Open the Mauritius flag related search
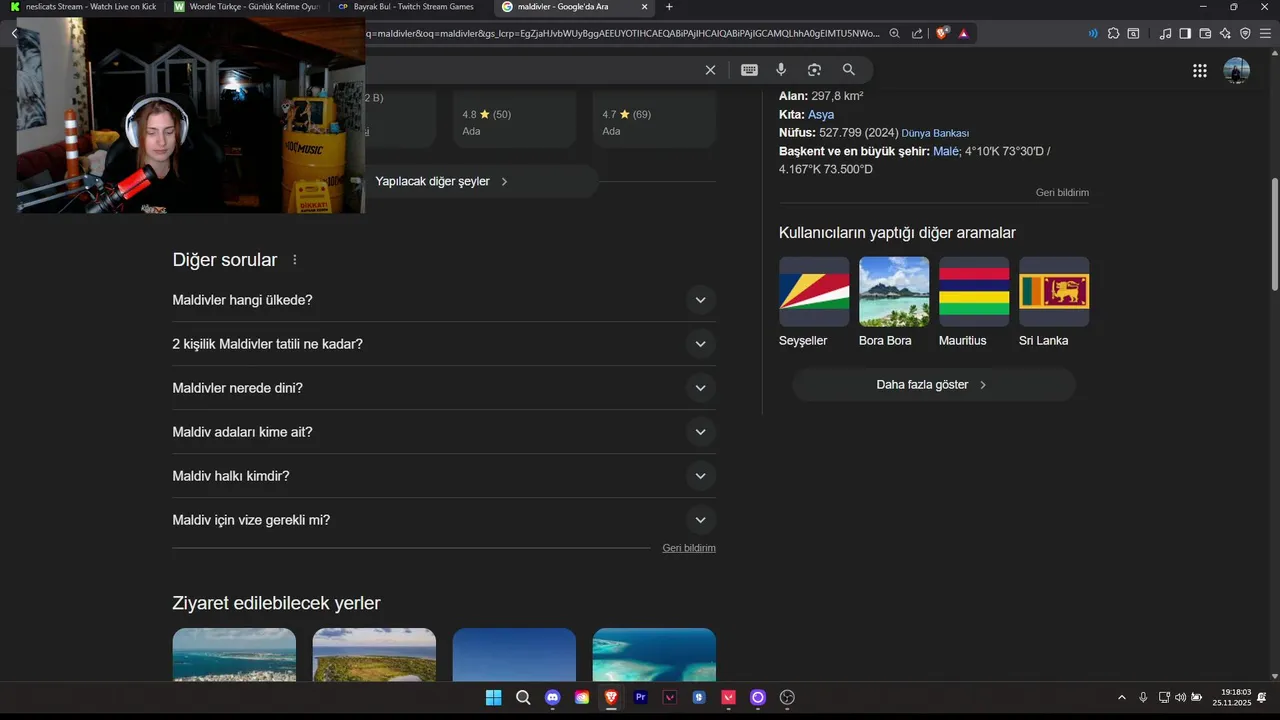This screenshot has width=1280, height=720. click(974, 292)
